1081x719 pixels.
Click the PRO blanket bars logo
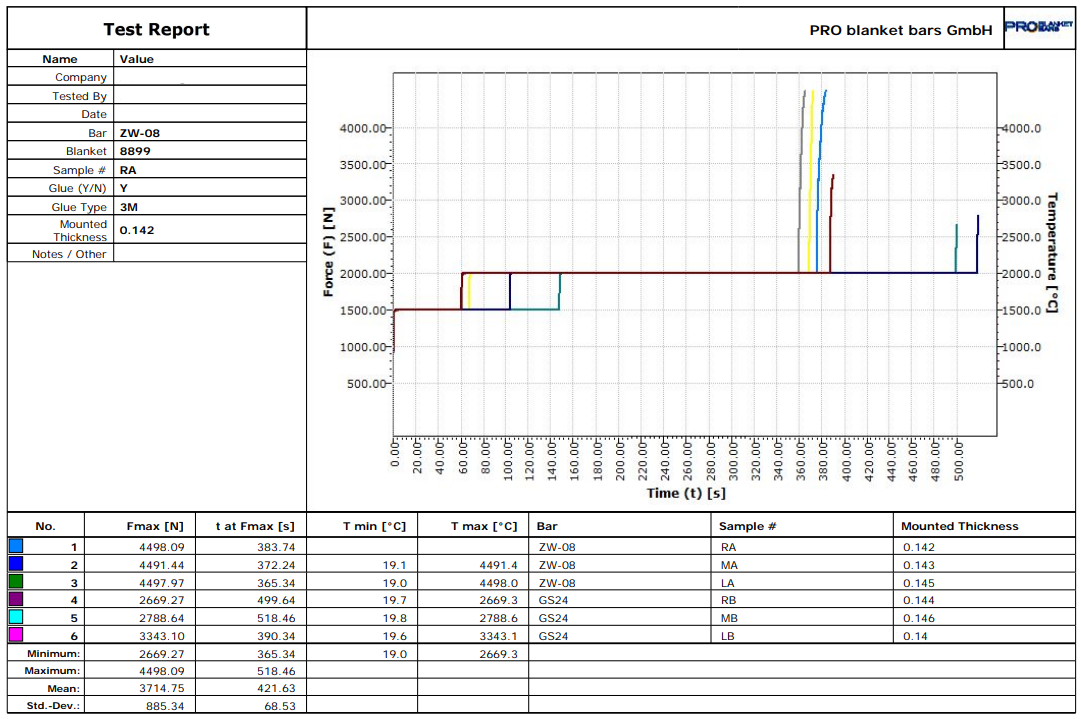1038,27
